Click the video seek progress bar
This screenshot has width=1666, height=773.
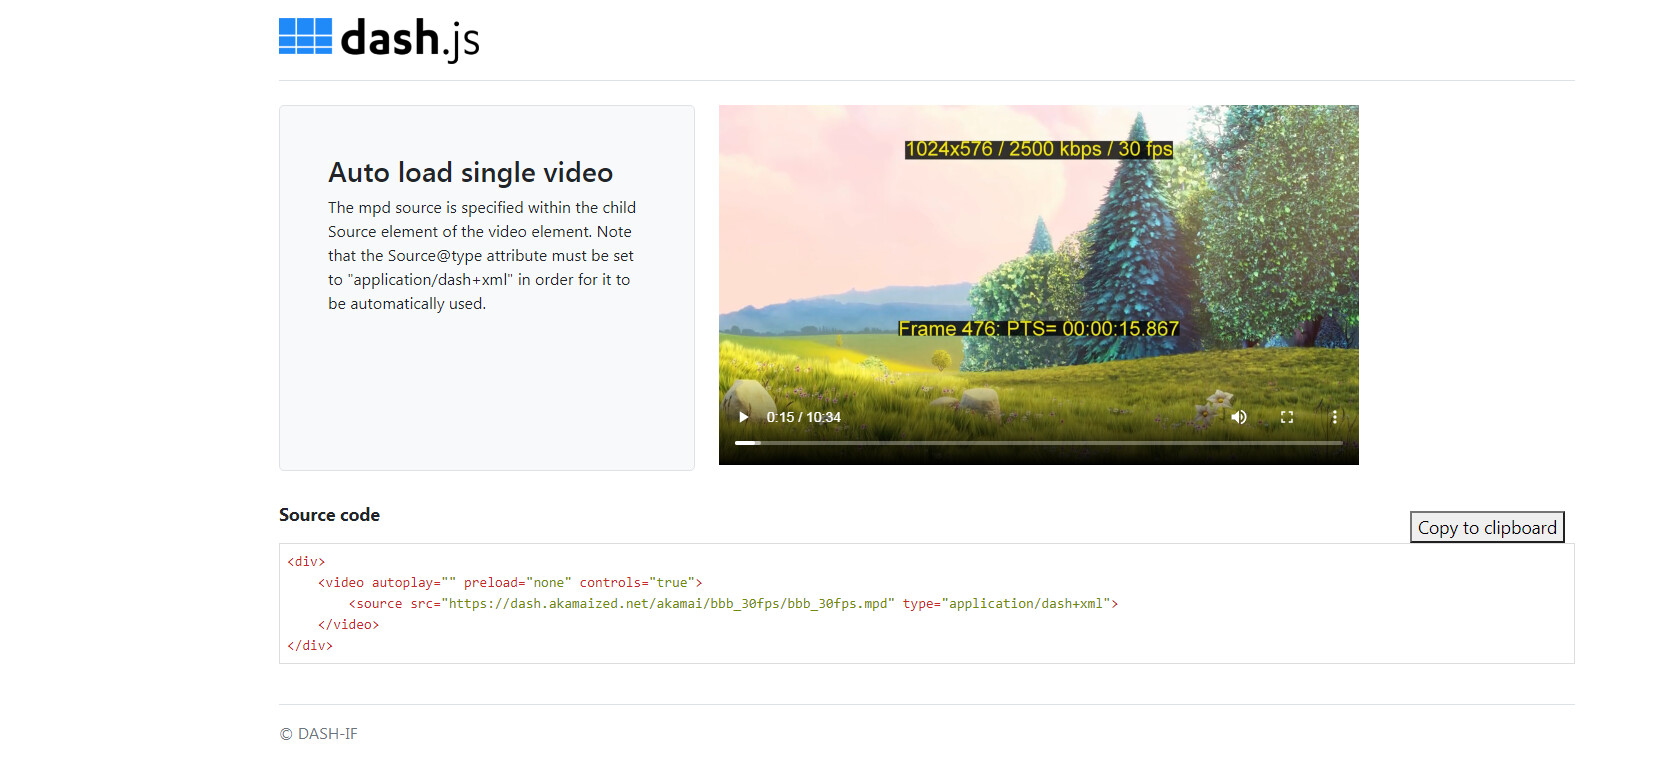(1038, 442)
